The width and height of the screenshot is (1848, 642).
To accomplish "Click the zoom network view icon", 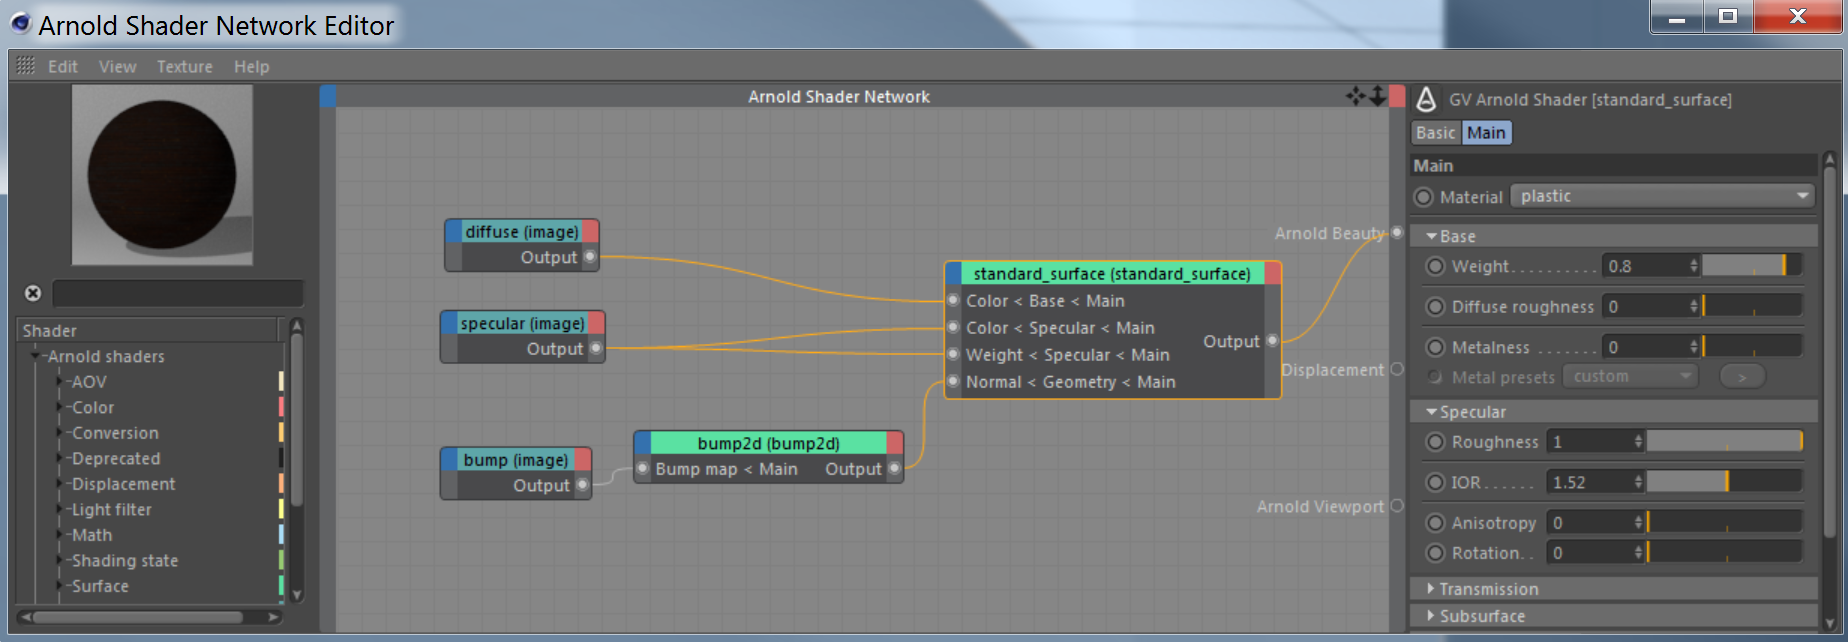I will pyautogui.click(x=1377, y=96).
